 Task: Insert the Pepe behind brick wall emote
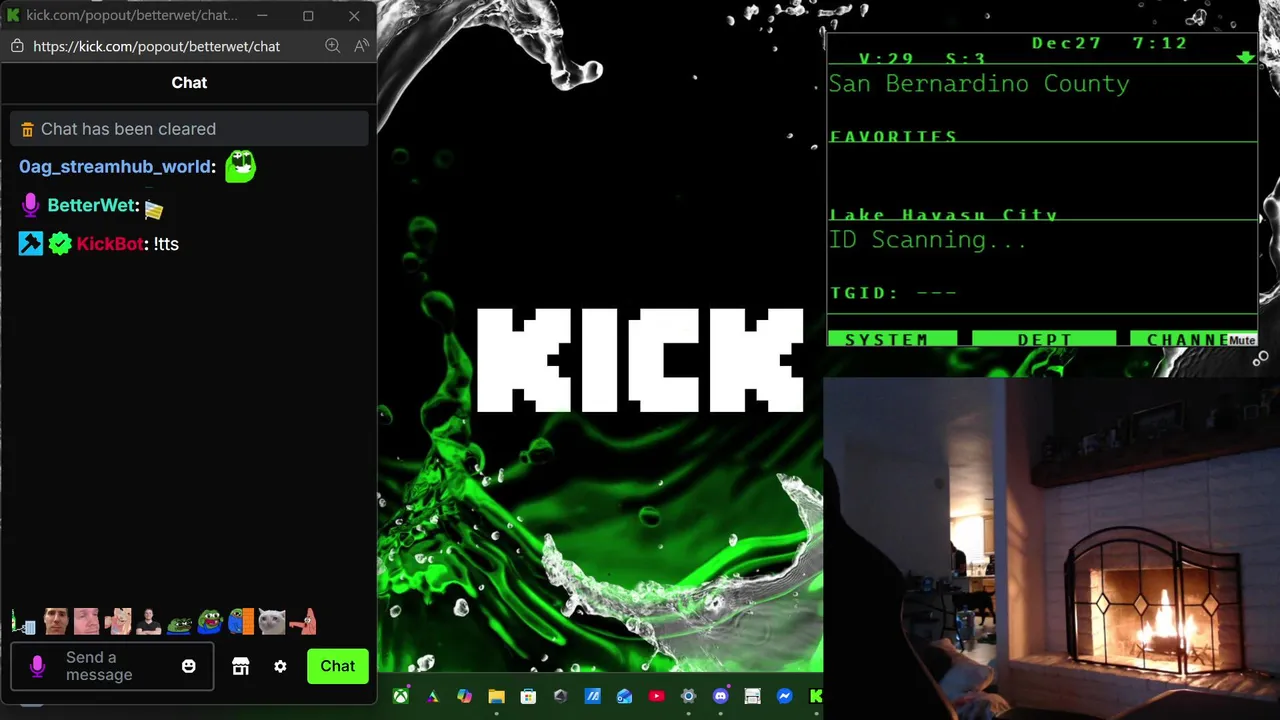241,622
